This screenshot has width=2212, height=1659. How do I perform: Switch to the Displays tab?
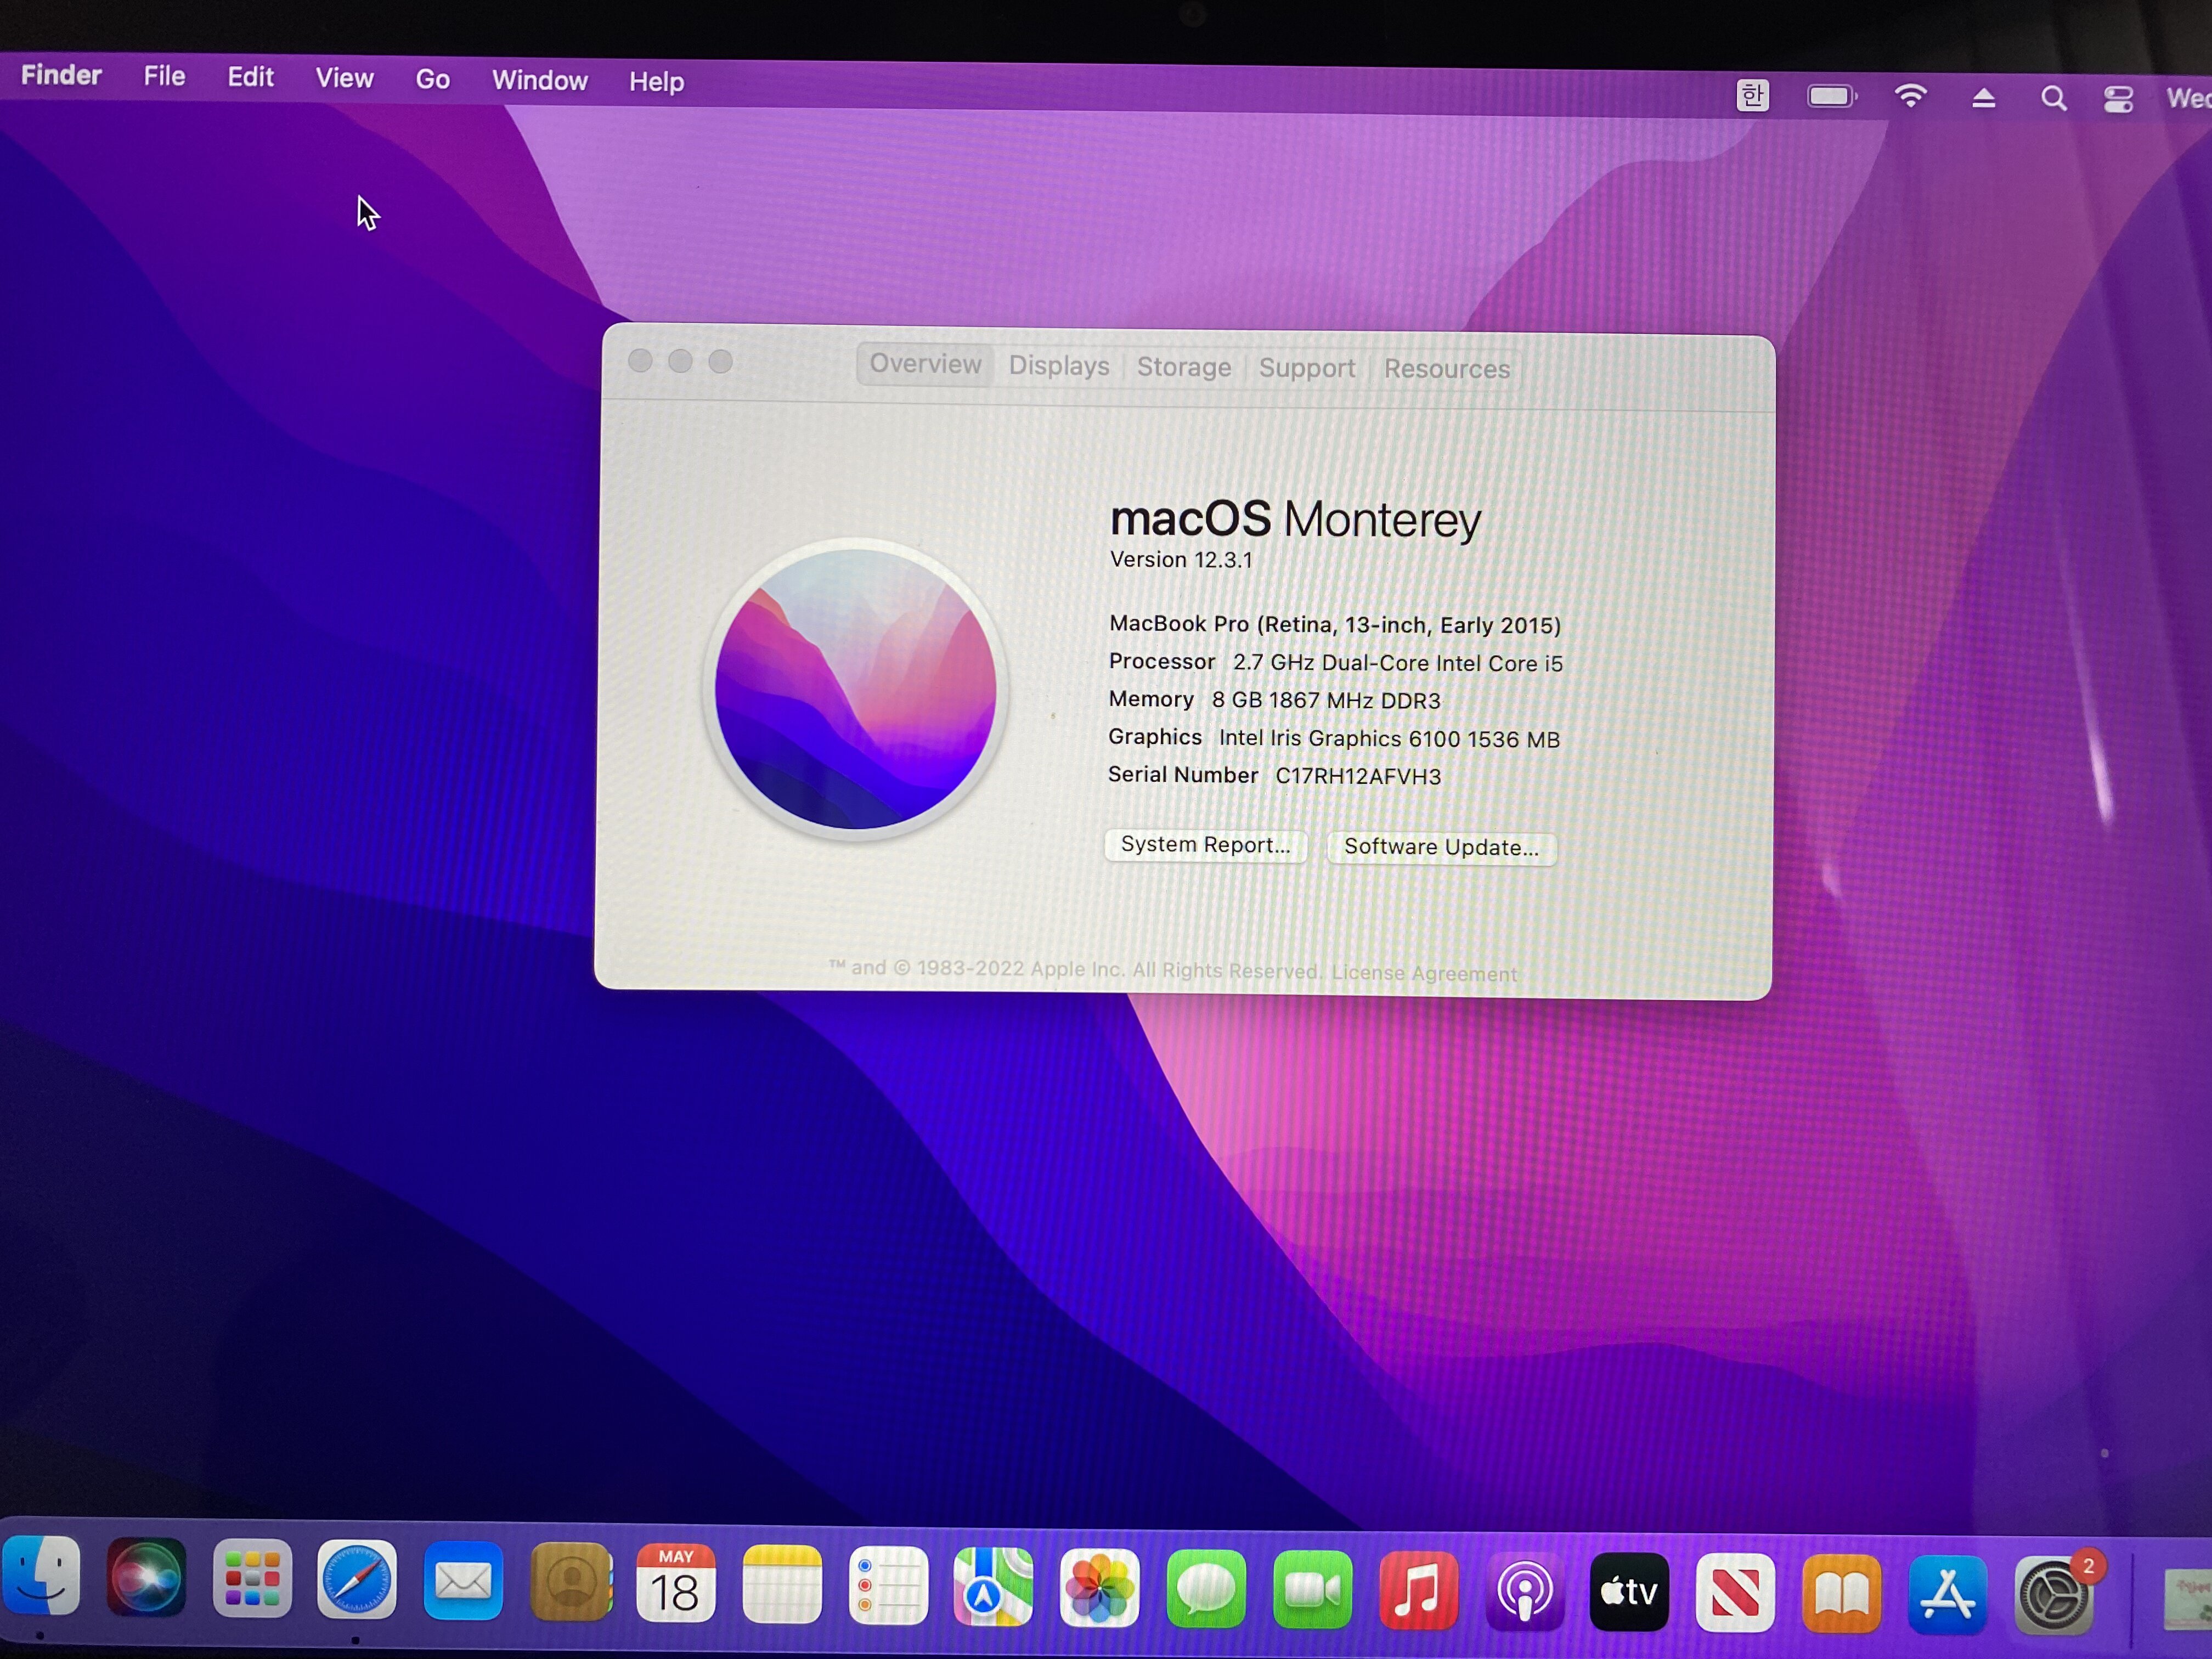pyautogui.click(x=1058, y=366)
